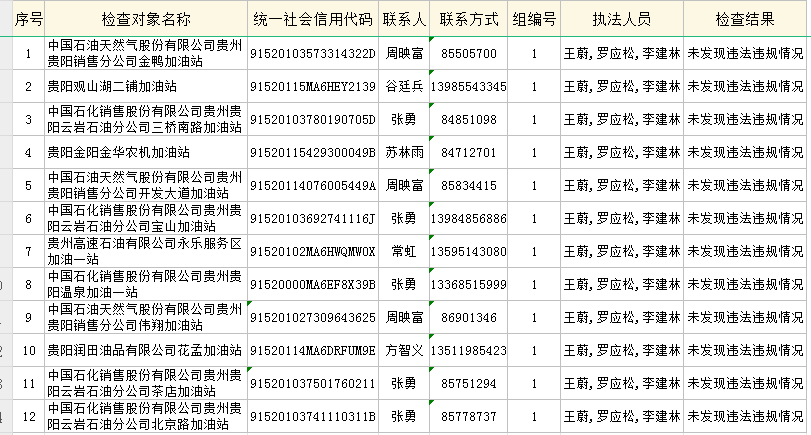Click cell with 伟翔加油站 name
The height and width of the screenshot is (435, 811).
(146, 318)
